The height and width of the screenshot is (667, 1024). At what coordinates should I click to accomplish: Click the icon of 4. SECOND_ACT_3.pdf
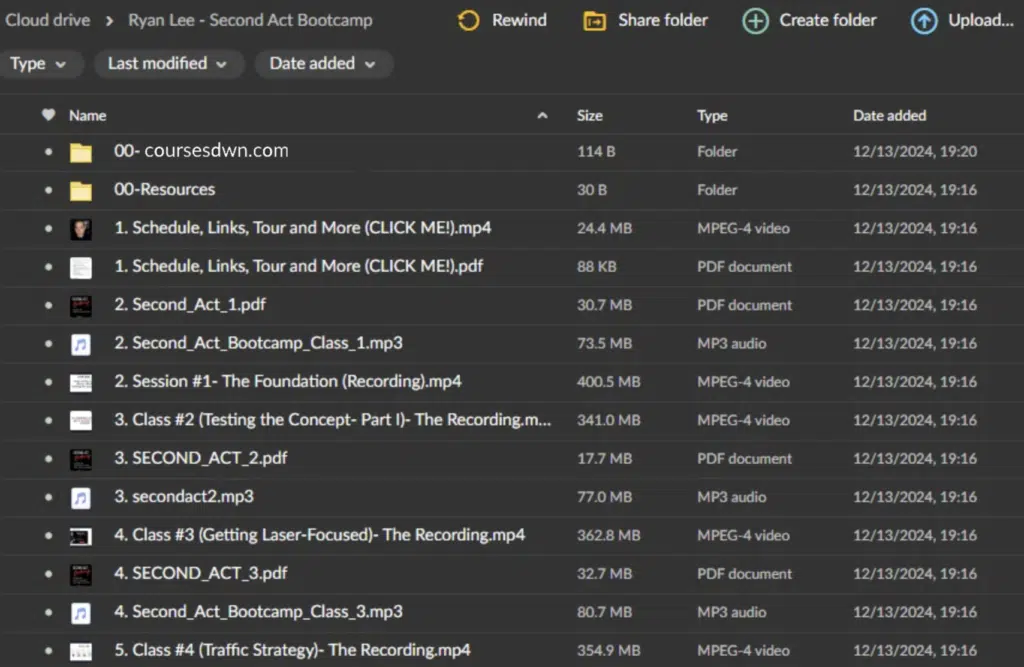[x=81, y=574]
